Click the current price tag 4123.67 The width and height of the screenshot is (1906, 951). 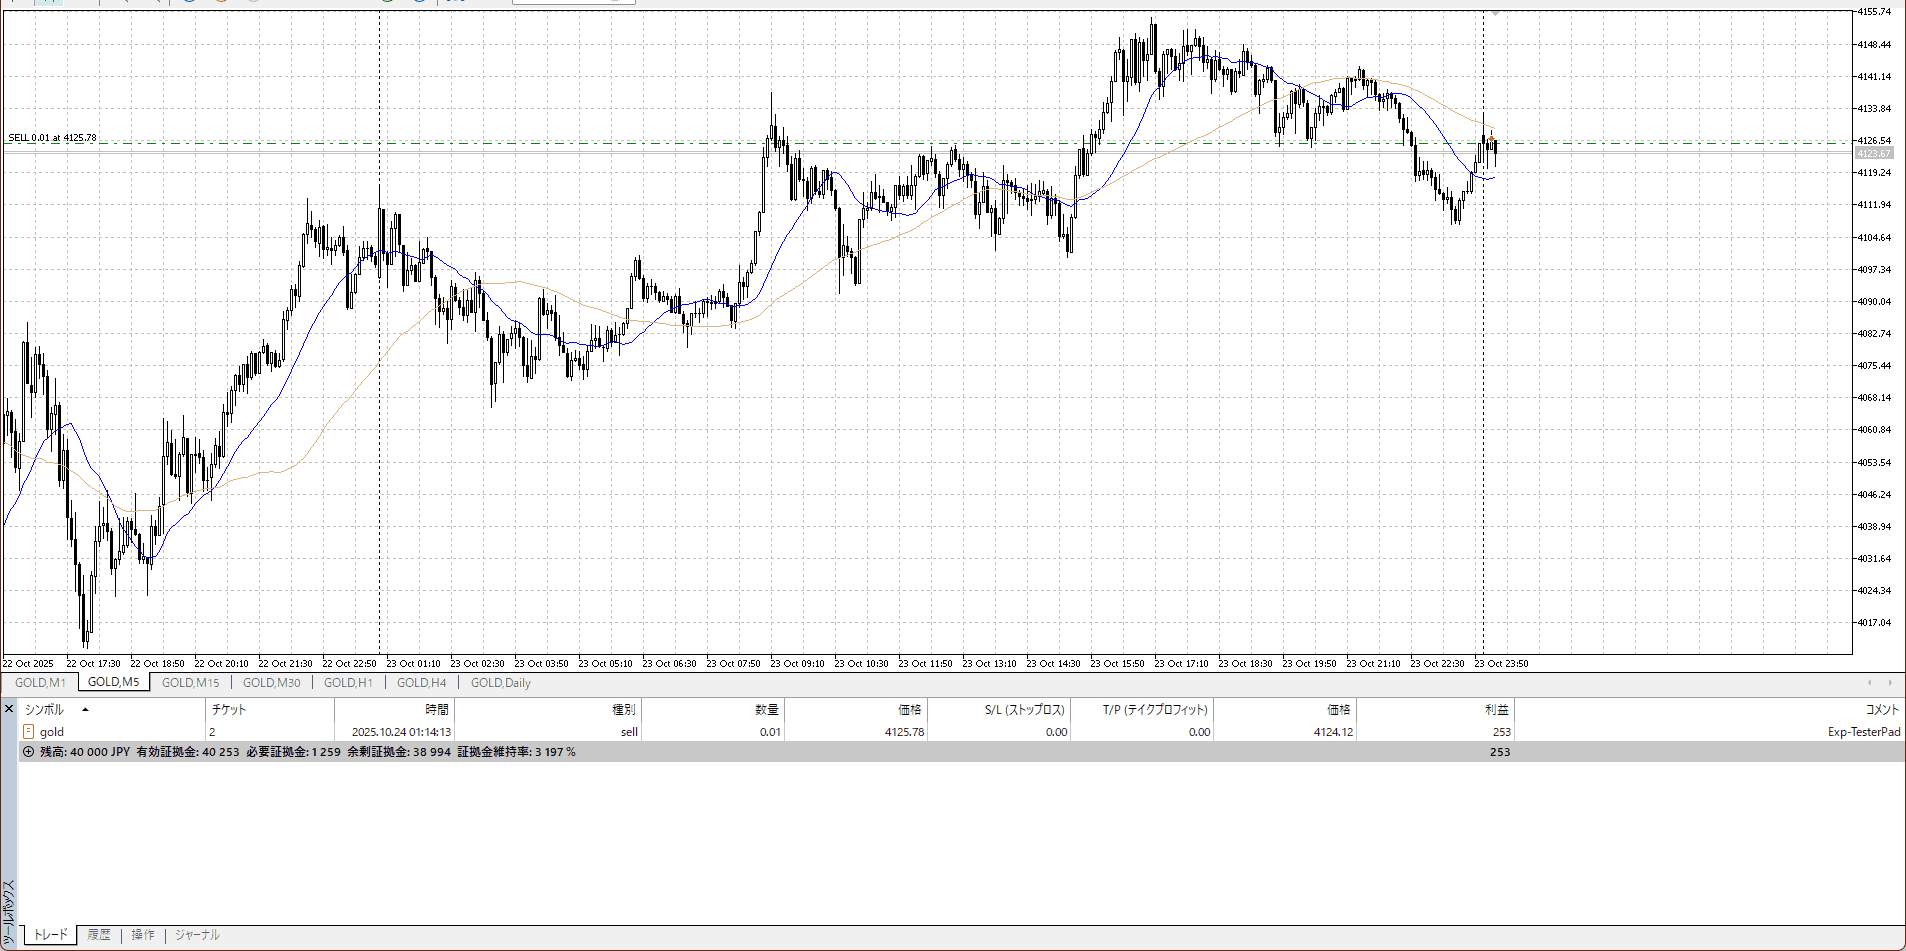(x=1873, y=153)
